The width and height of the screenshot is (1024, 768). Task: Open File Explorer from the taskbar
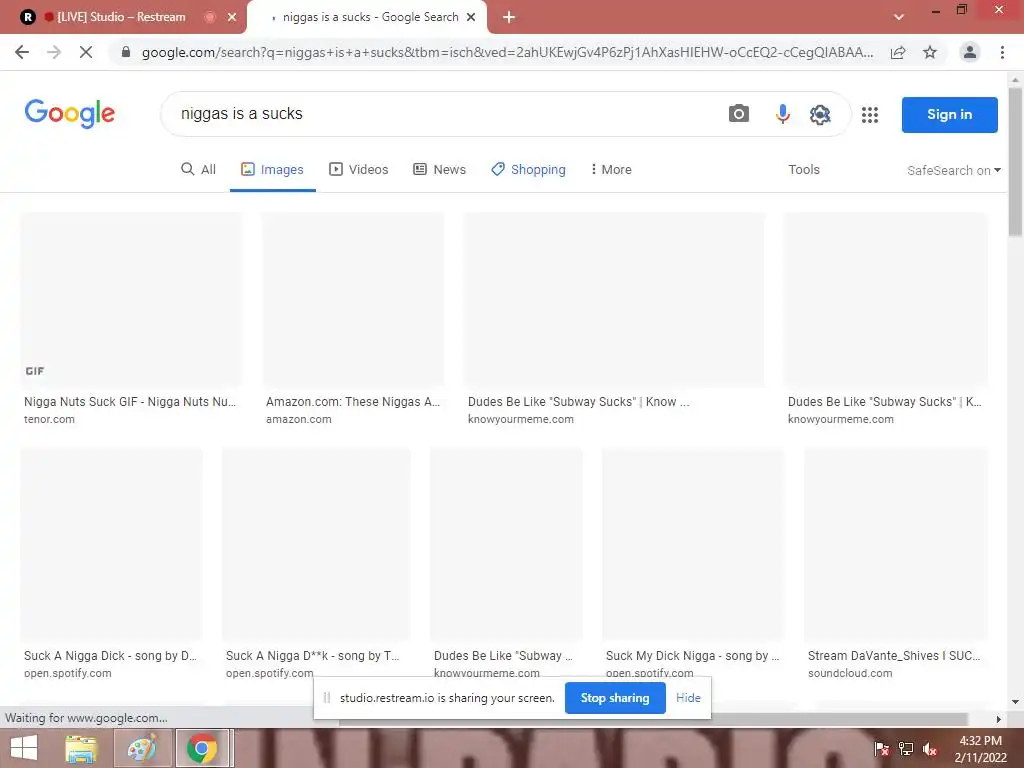(x=81, y=748)
